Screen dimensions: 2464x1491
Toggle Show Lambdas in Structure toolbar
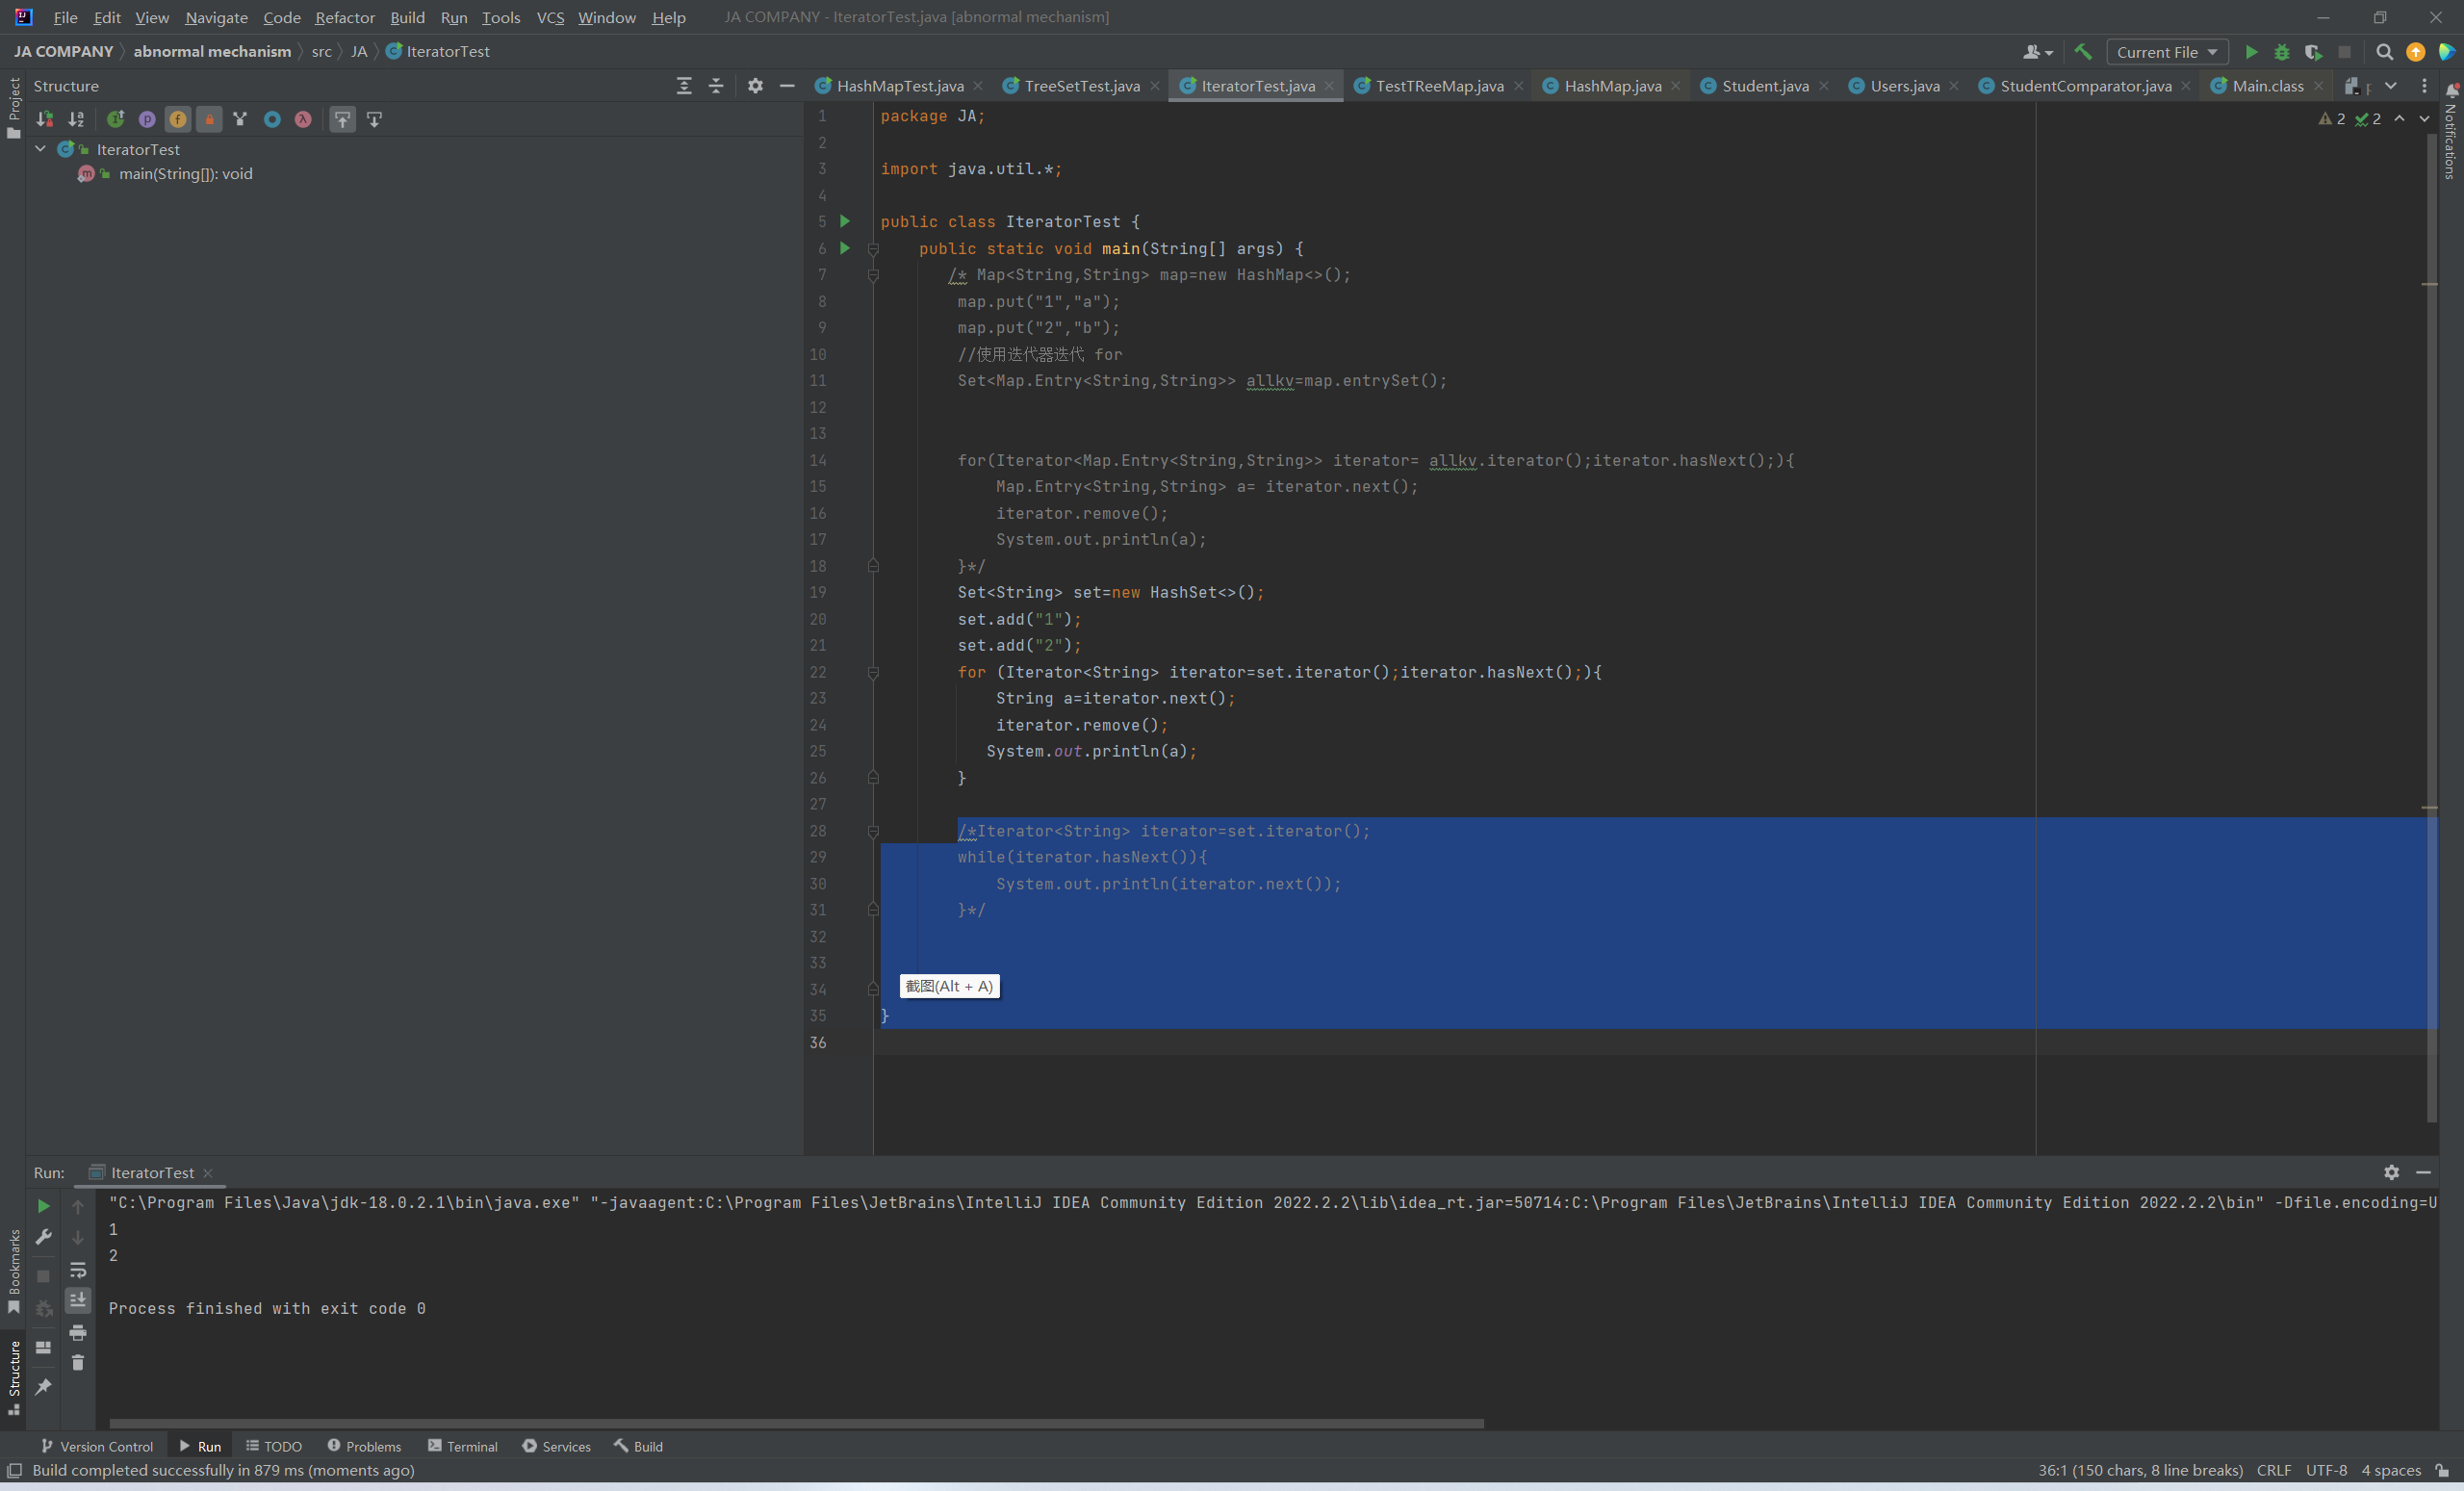click(303, 119)
